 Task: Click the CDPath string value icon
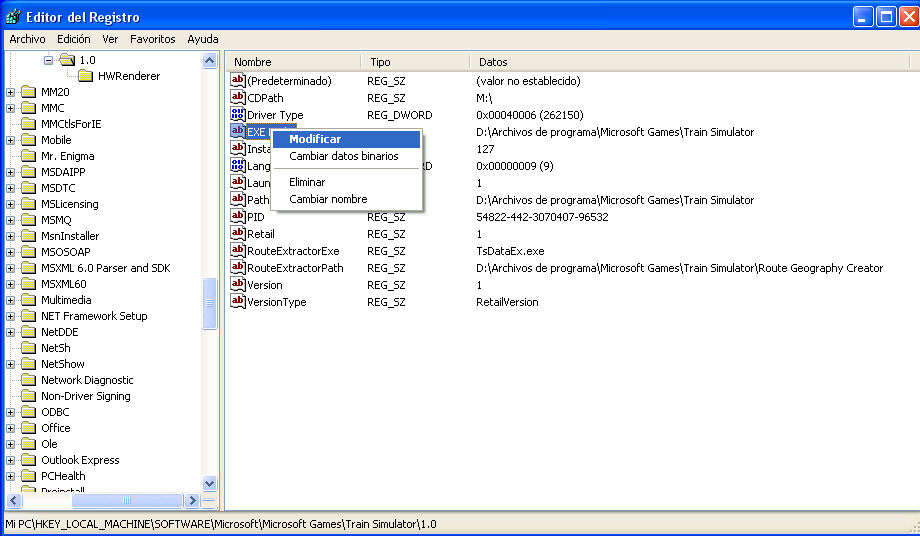(238, 98)
